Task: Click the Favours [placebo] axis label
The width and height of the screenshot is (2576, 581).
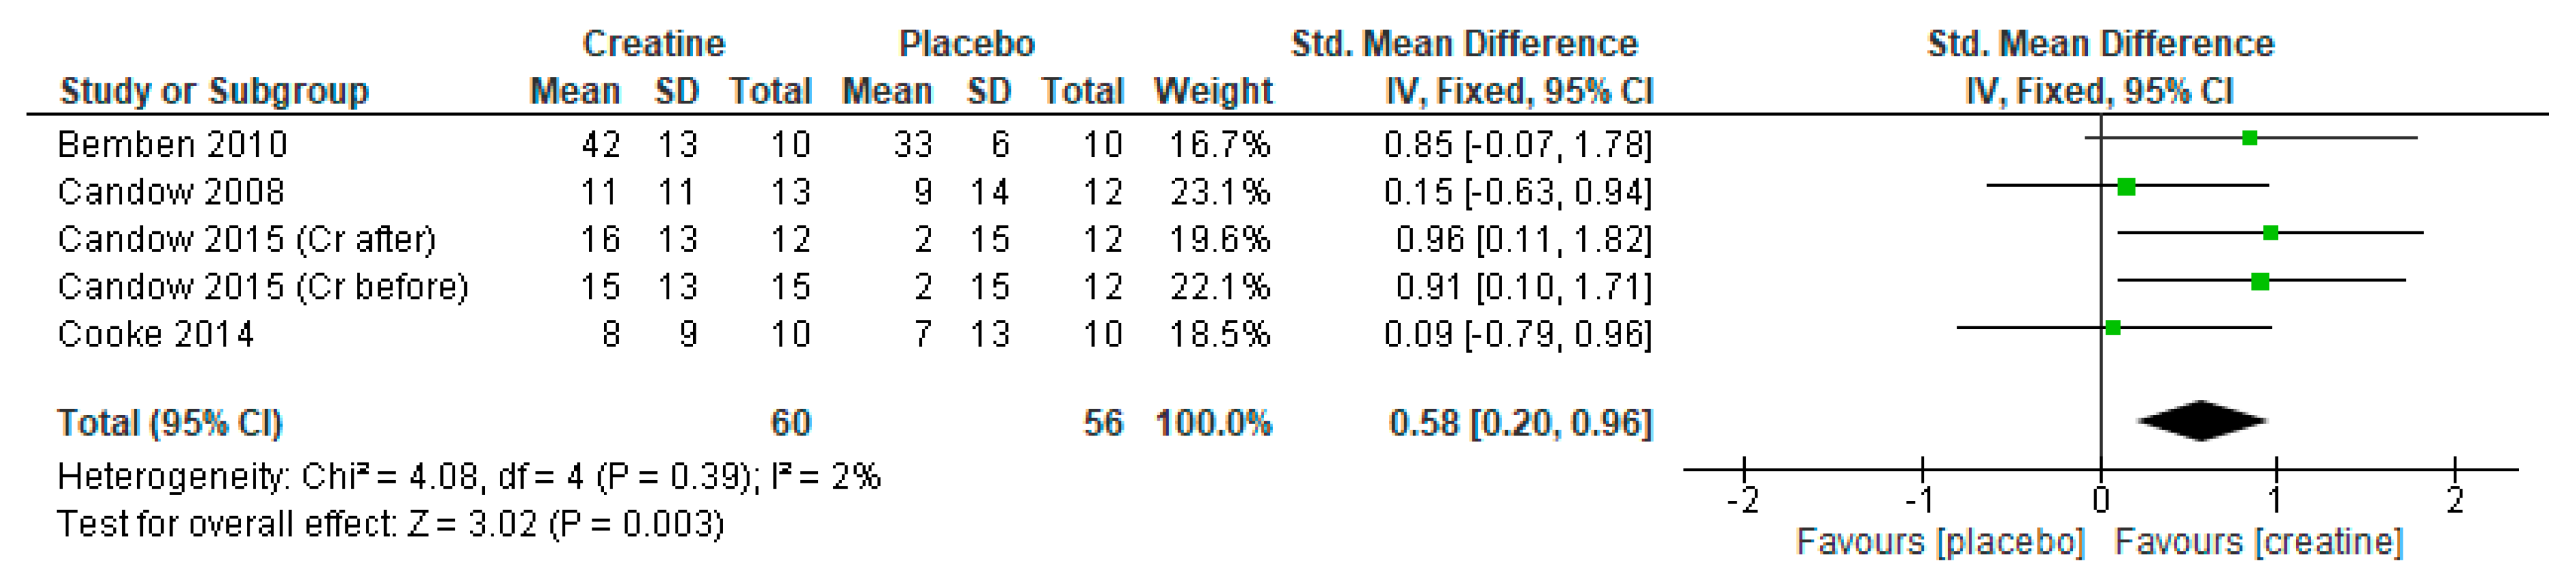Action: pos(1940,542)
